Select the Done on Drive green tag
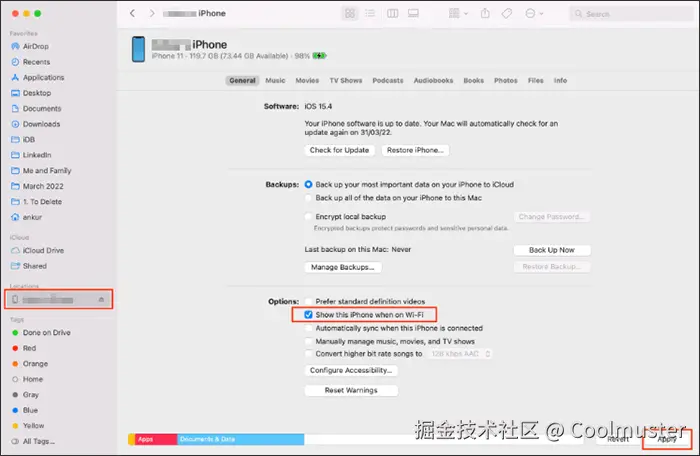This screenshot has height=456, width=700. 41,333
